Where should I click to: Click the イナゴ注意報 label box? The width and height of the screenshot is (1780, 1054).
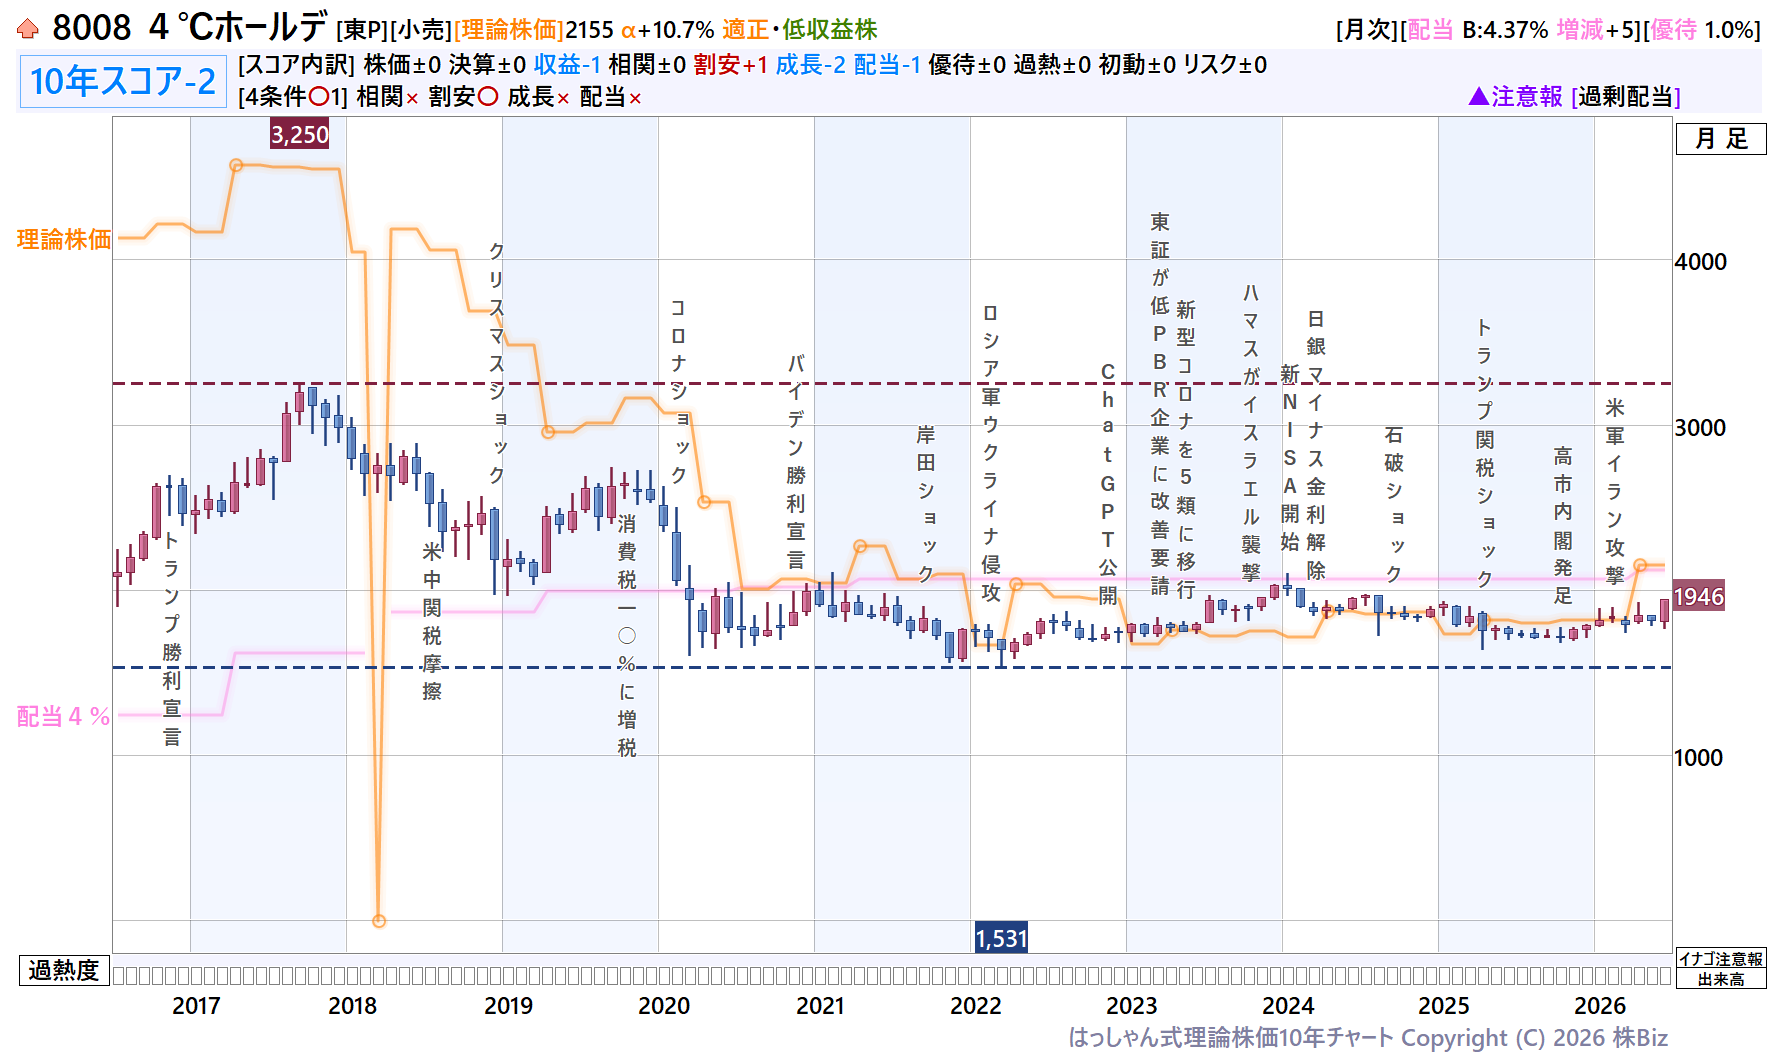[1721, 959]
